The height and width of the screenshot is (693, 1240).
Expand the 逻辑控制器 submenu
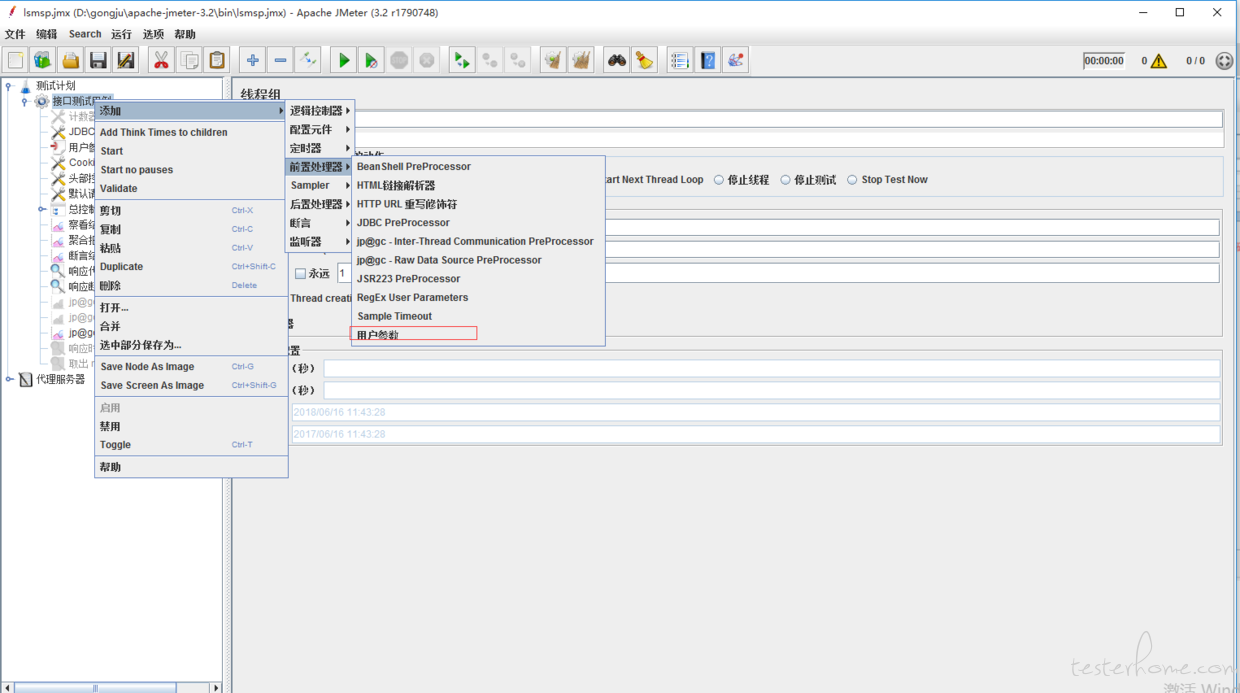click(x=320, y=111)
